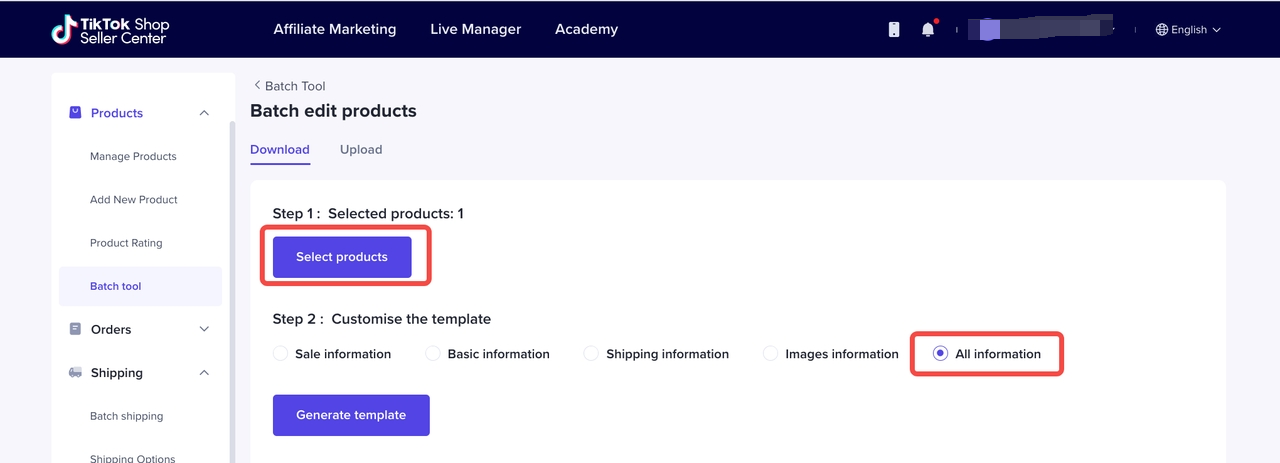Choose the Basic information radio option

pos(433,354)
